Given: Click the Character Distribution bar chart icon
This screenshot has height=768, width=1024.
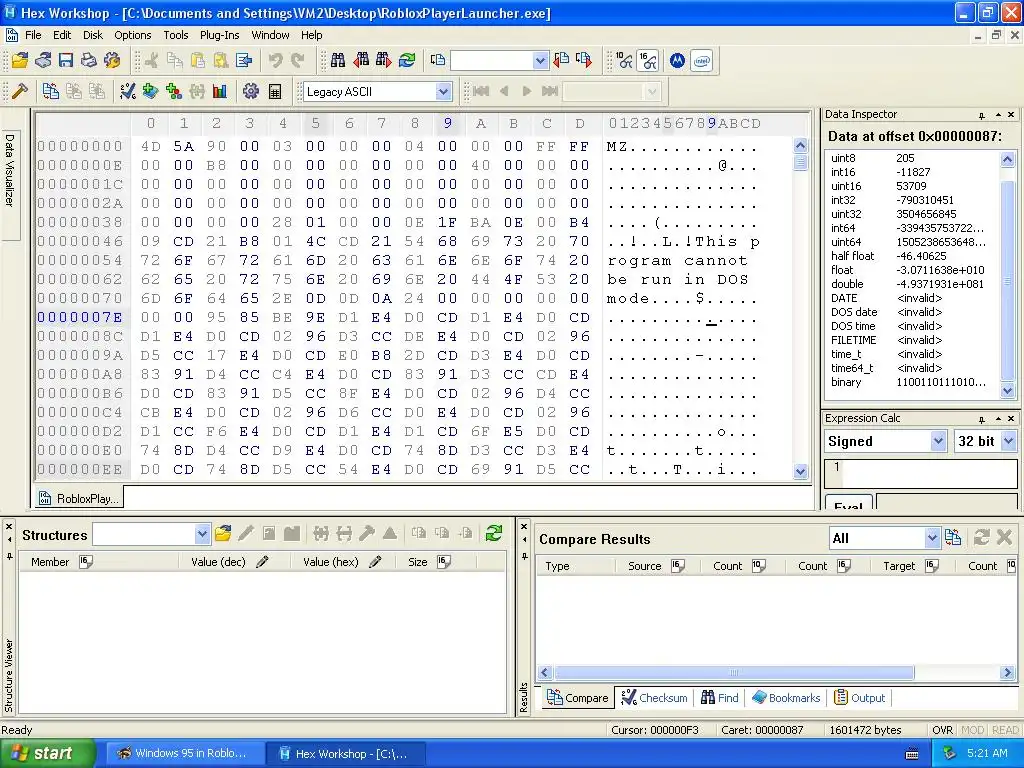Looking at the screenshot, I should [x=220, y=91].
